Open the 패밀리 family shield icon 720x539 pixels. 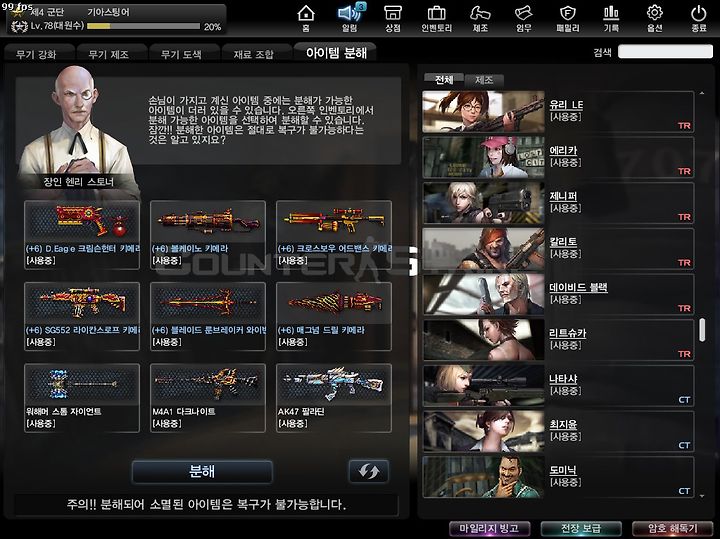(x=568, y=17)
